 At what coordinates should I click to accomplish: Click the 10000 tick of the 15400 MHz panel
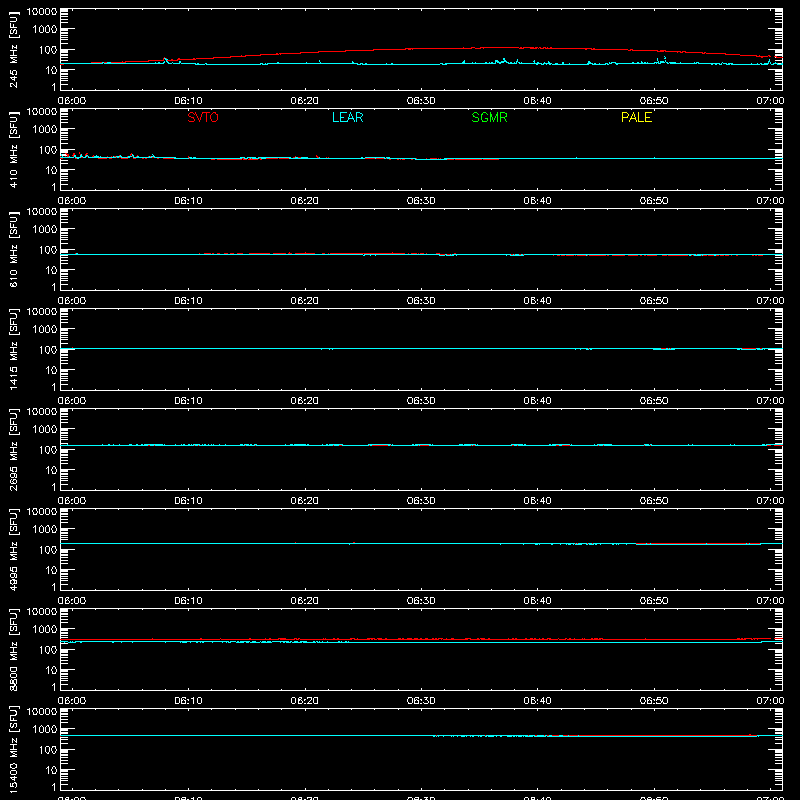(x=42, y=712)
